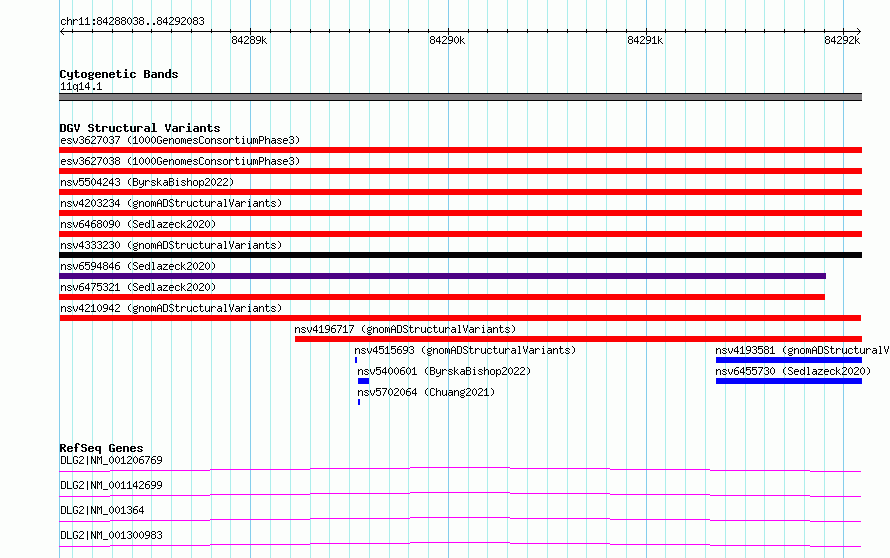
Task: Click variant label nsv5702064 (Chuang2021)
Action: click(426, 392)
